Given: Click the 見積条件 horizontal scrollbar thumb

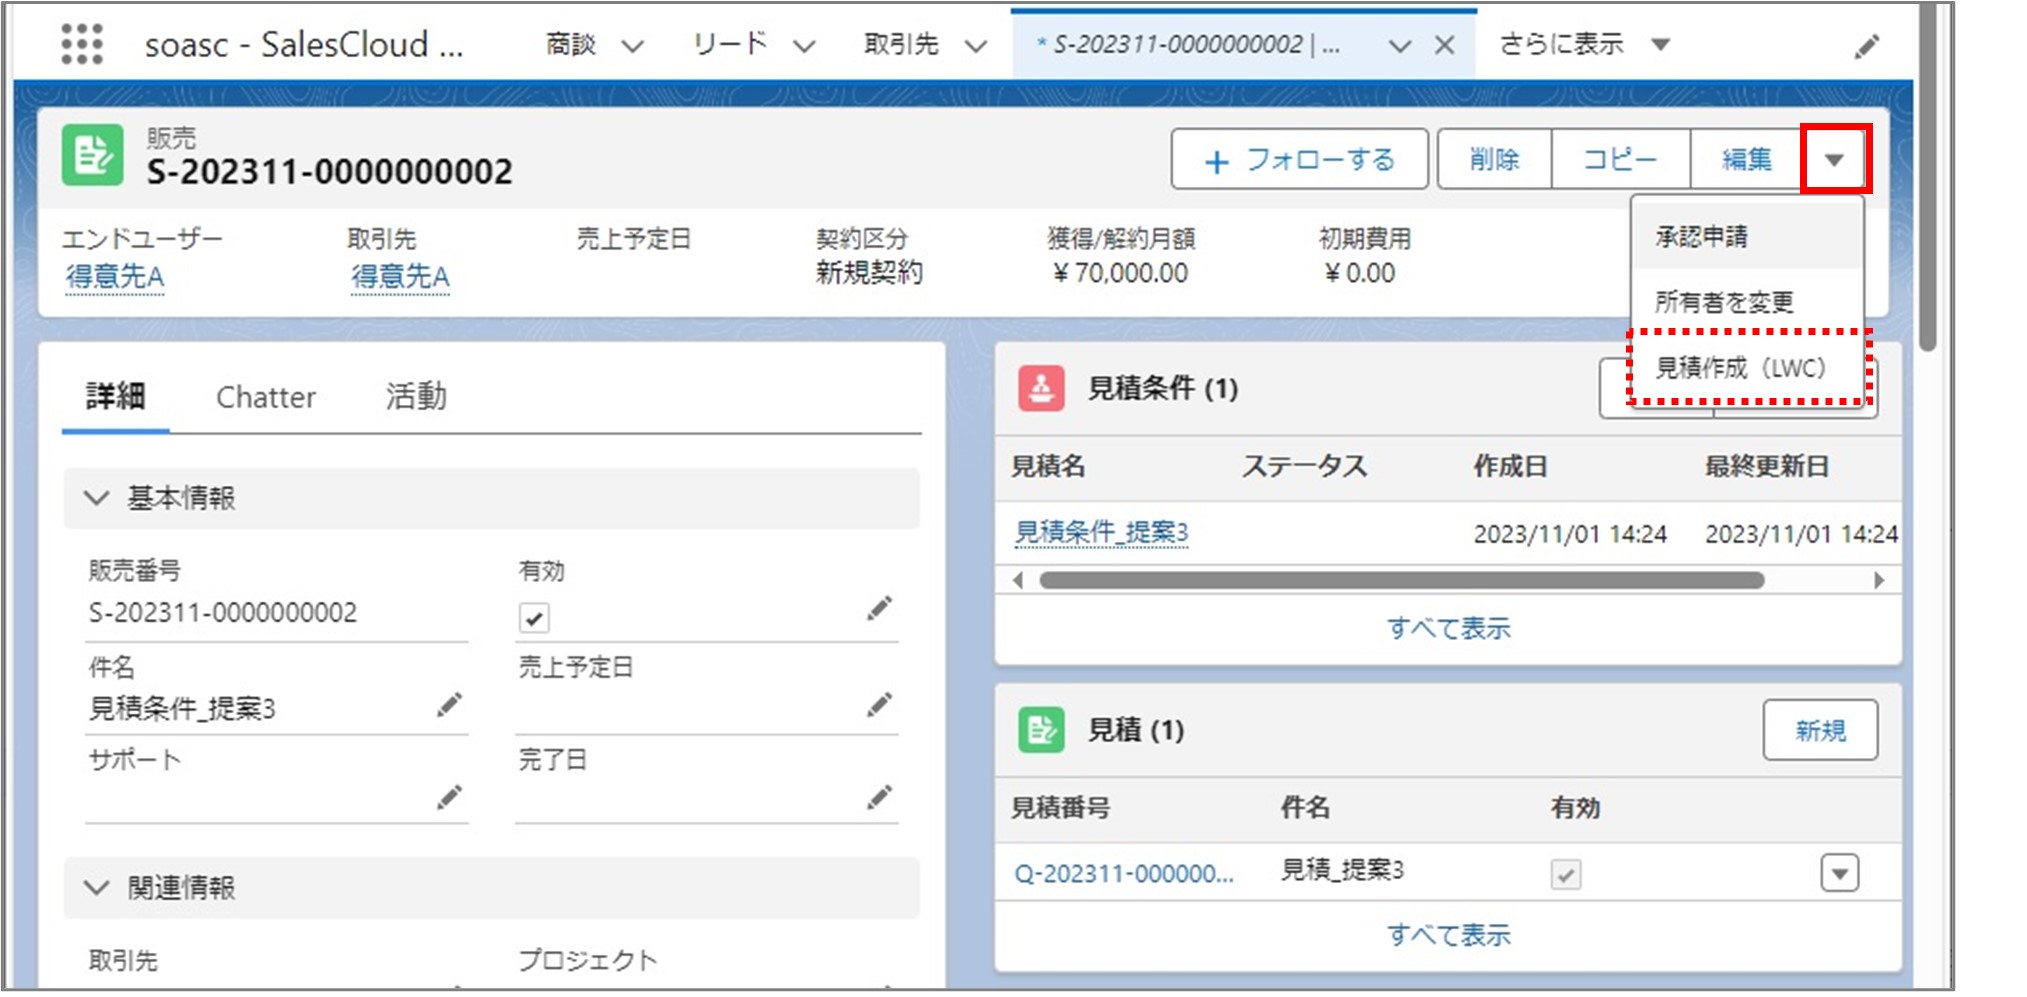Looking at the screenshot, I should [x=1401, y=581].
